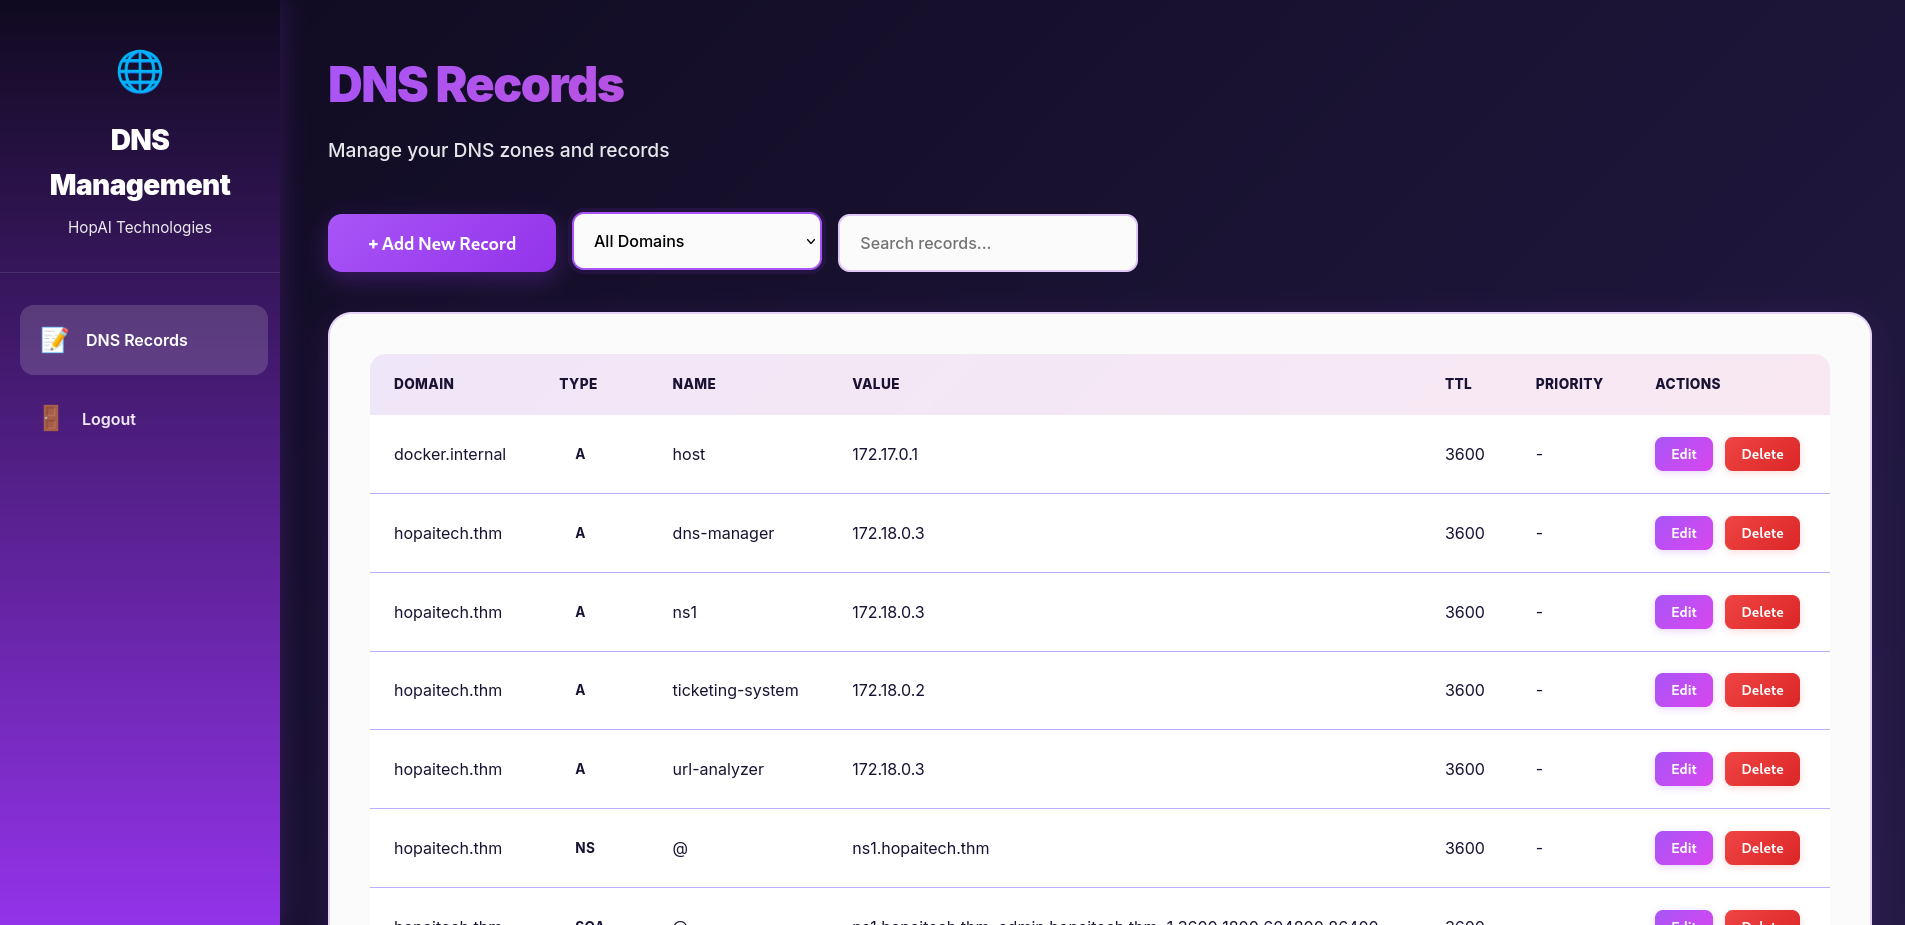Delete the ticketing-system record
The height and width of the screenshot is (925, 1905).
tap(1761, 690)
